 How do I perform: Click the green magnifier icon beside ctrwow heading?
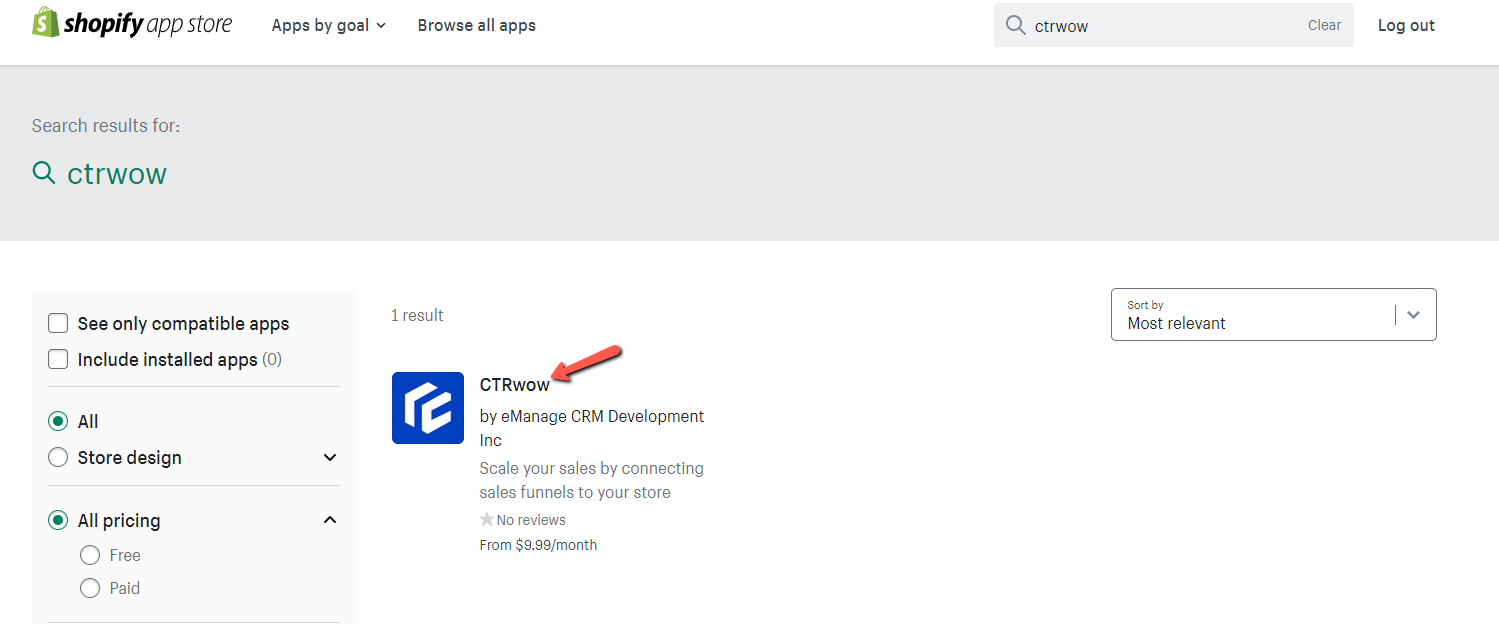tap(44, 173)
